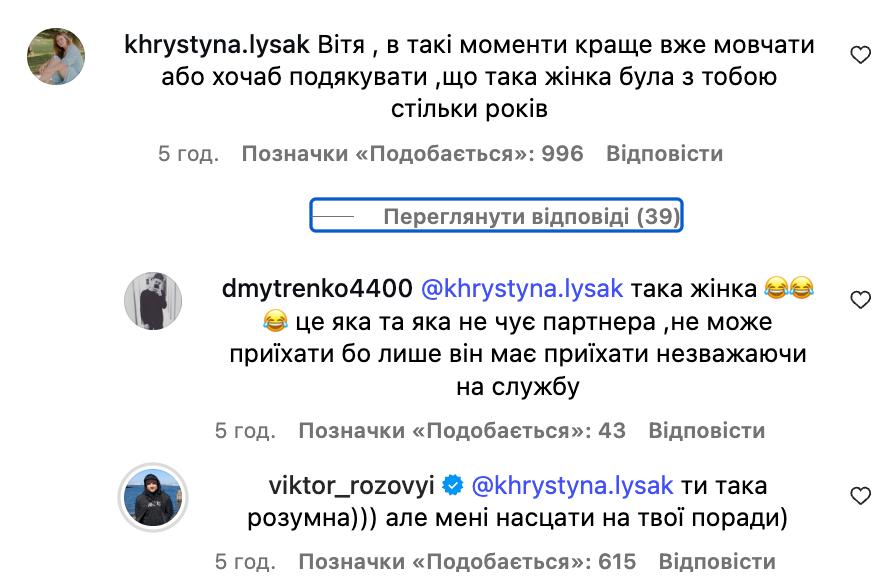This screenshot has height=584, width=888.
Task: View the 996 likes on the first comment
Action: (x=412, y=154)
